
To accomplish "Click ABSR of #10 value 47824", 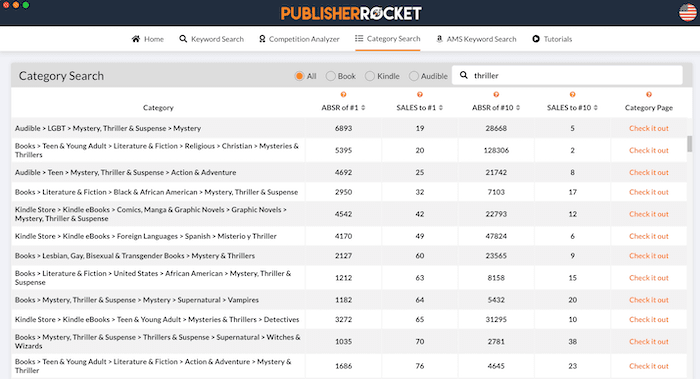I will click(496, 236).
